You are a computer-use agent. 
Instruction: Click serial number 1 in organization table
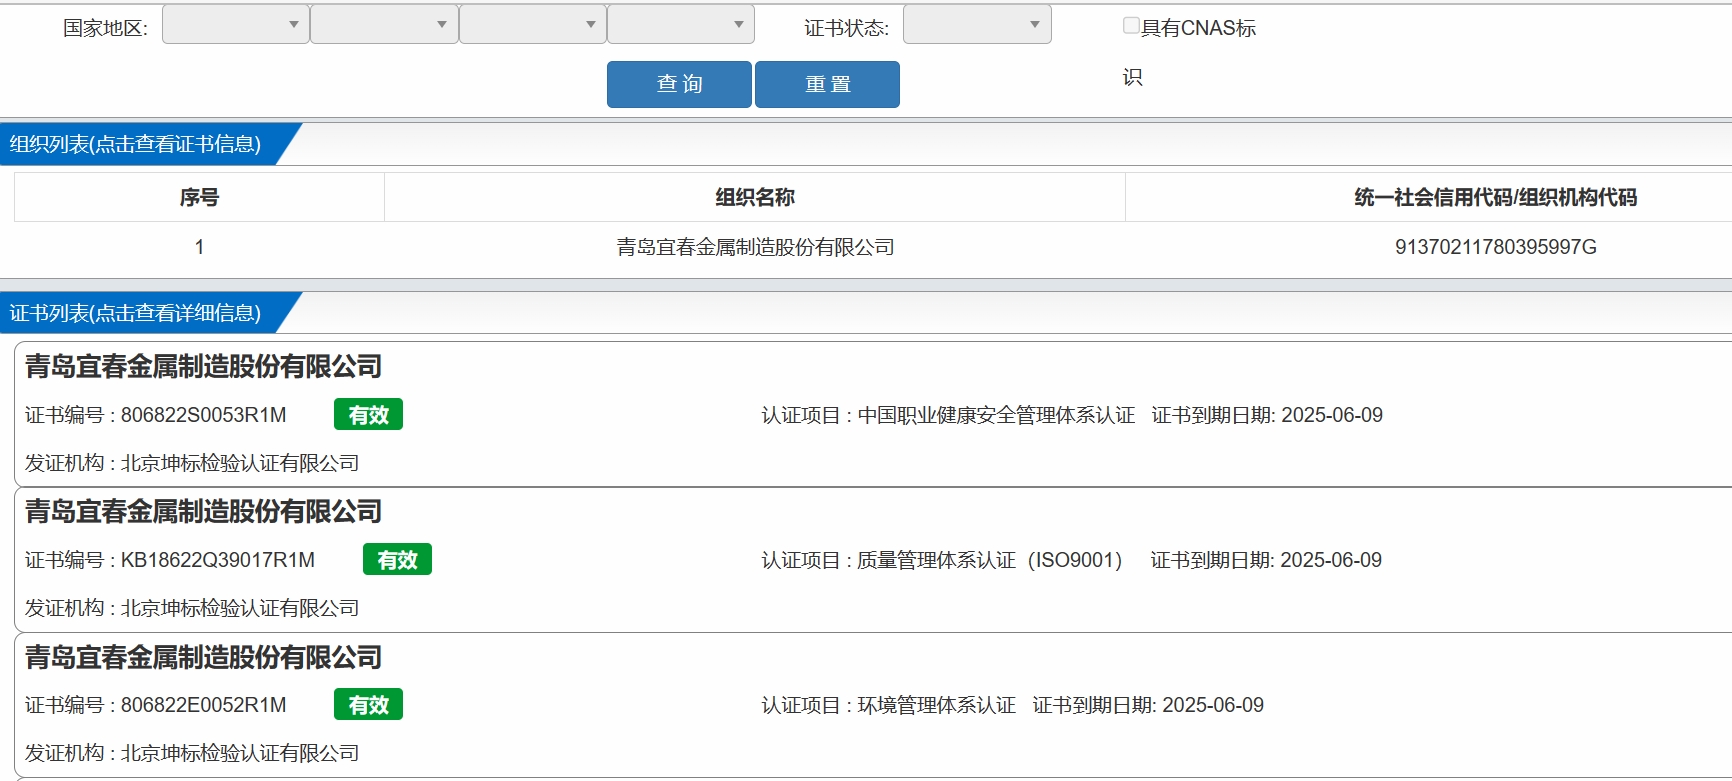(x=199, y=247)
